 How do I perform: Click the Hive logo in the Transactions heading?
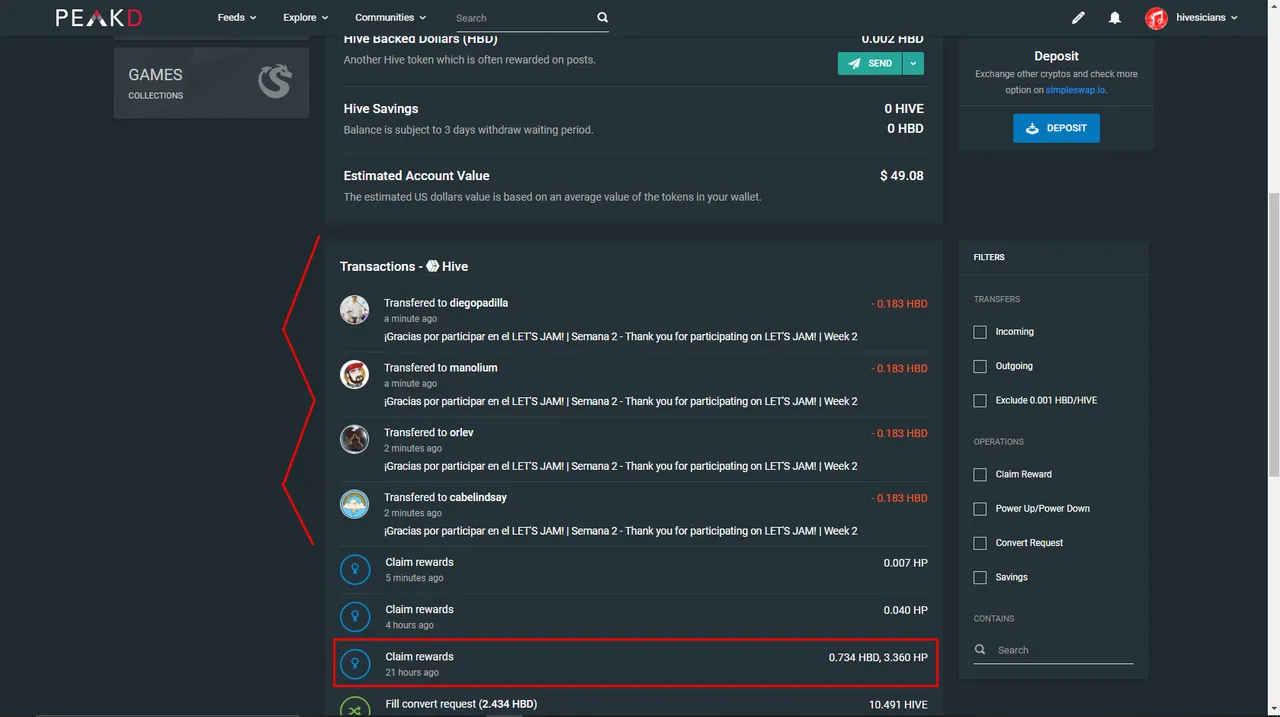[x=433, y=266]
